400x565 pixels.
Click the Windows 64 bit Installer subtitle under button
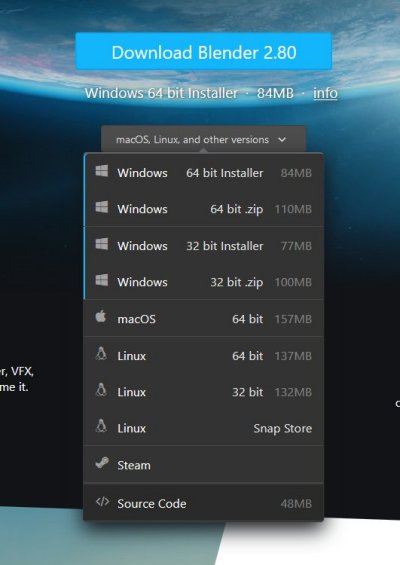(161, 93)
